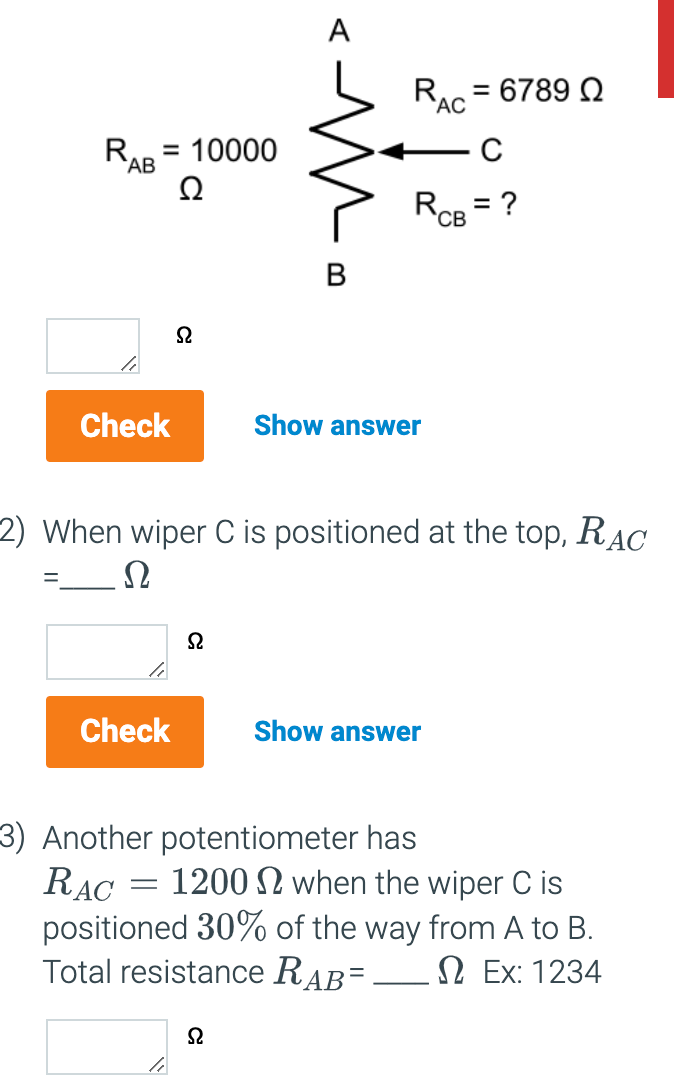Select the answer box for question 2
676x1084 pixels.
pyautogui.click(x=106, y=649)
